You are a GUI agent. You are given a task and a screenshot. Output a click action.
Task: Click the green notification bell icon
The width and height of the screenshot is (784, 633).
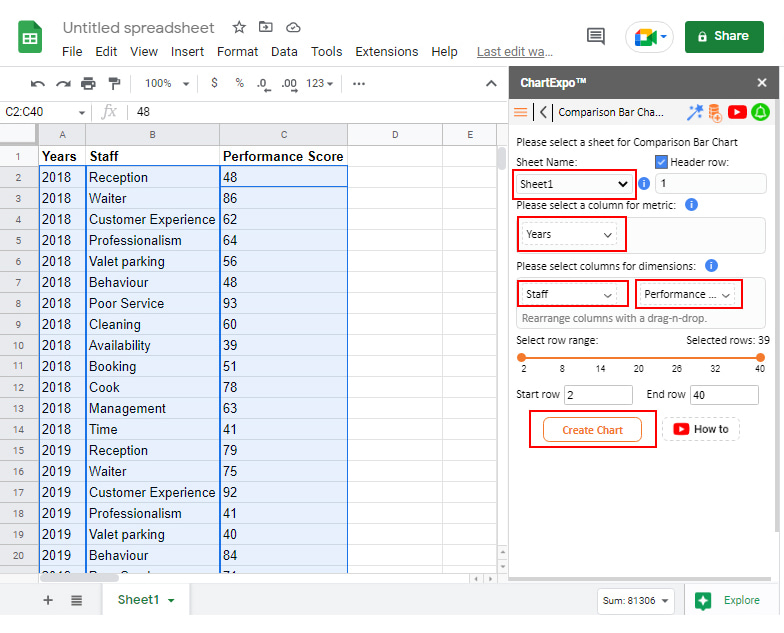click(760, 112)
